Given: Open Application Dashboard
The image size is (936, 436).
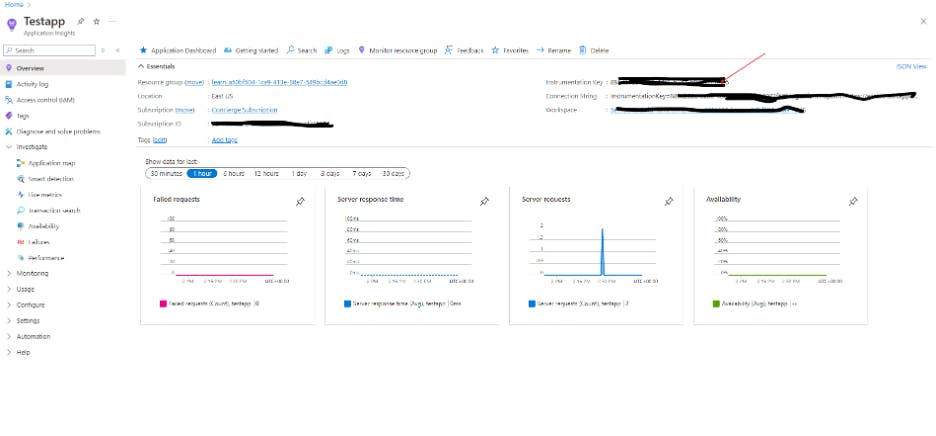Looking at the screenshot, I should click(178, 51).
